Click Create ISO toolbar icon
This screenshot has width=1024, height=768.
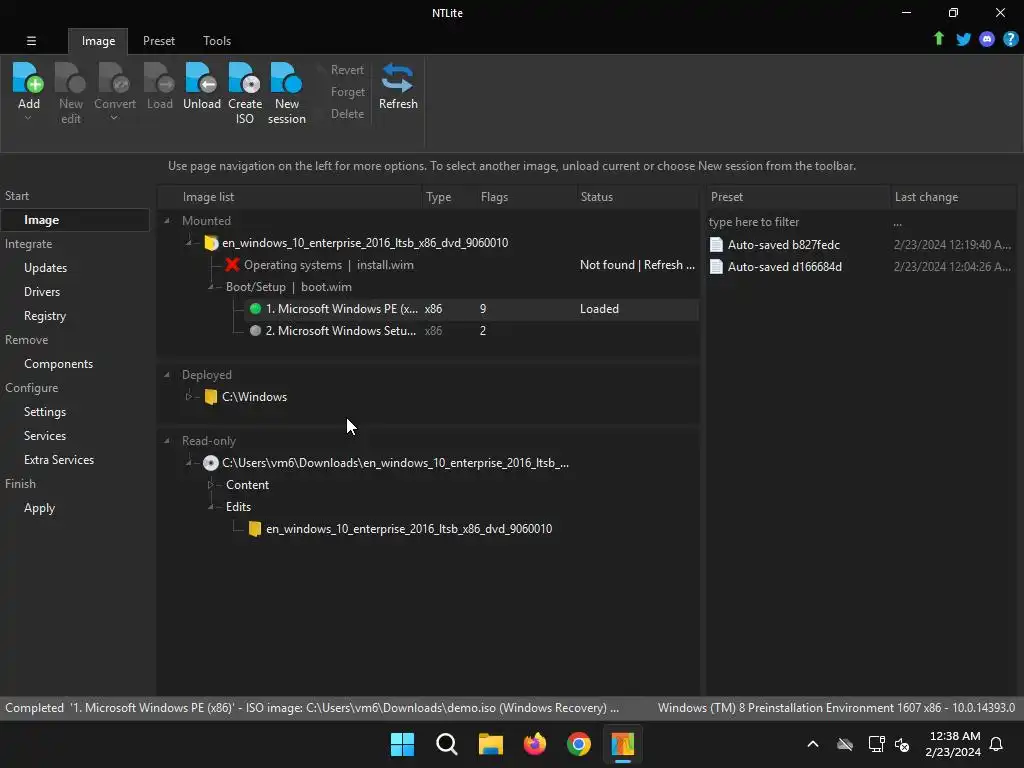pos(245,77)
